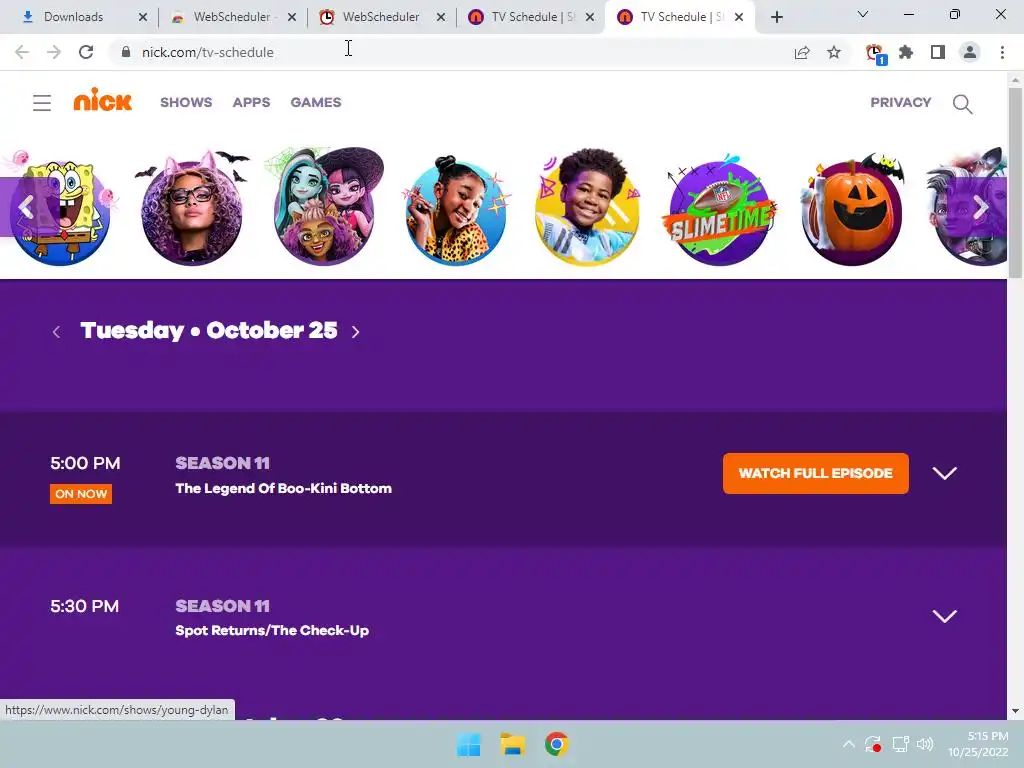Image resolution: width=1024 pixels, height=768 pixels.
Task: Open the volume speaker tray icon
Action: [x=925, y=744]
